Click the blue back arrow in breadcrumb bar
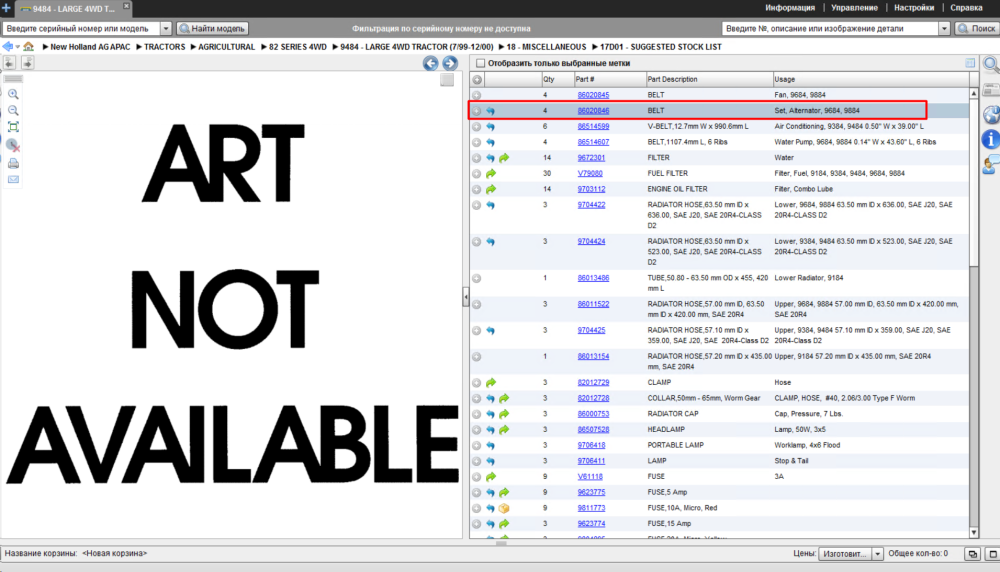 tap(8, 47)
